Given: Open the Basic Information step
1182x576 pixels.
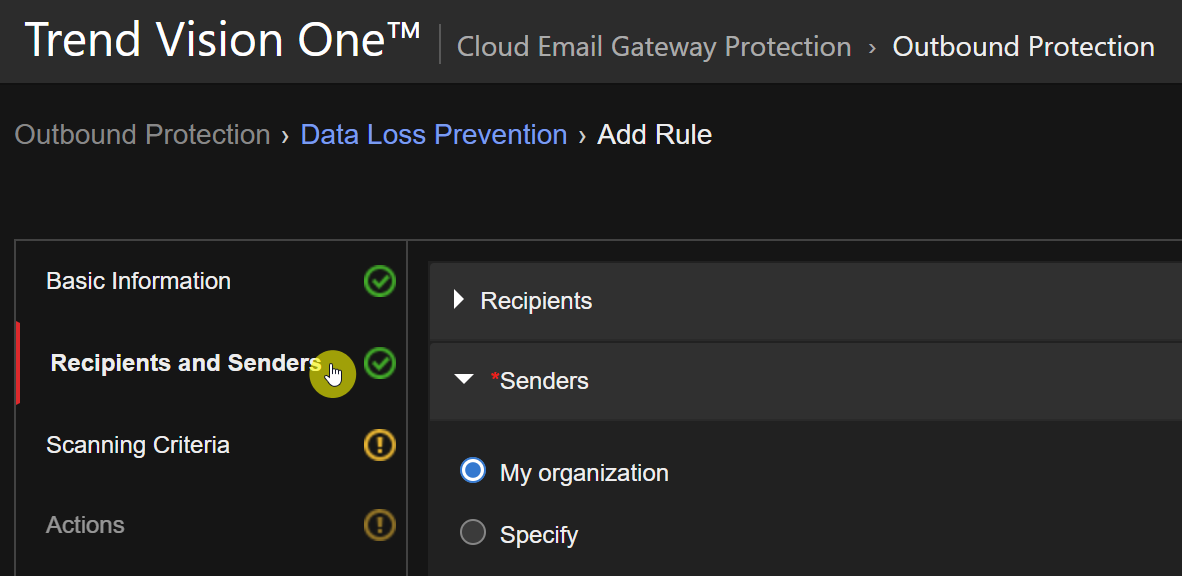Looking at the screenshot, I should tap(138, 282).
